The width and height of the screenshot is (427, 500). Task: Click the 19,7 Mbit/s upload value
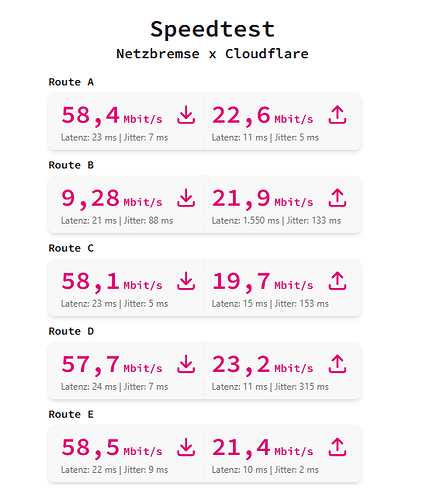click(x=263, y=282)
